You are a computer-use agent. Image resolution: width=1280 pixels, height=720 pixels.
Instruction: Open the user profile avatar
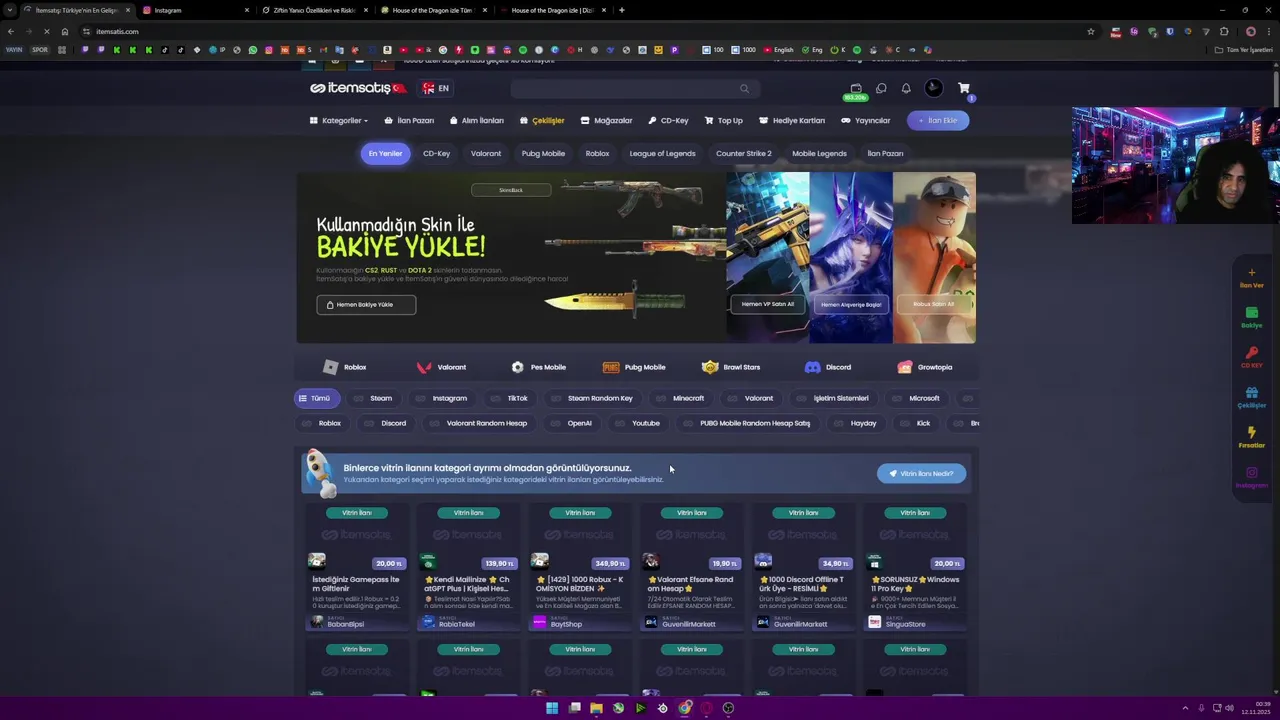coord(933,88)
